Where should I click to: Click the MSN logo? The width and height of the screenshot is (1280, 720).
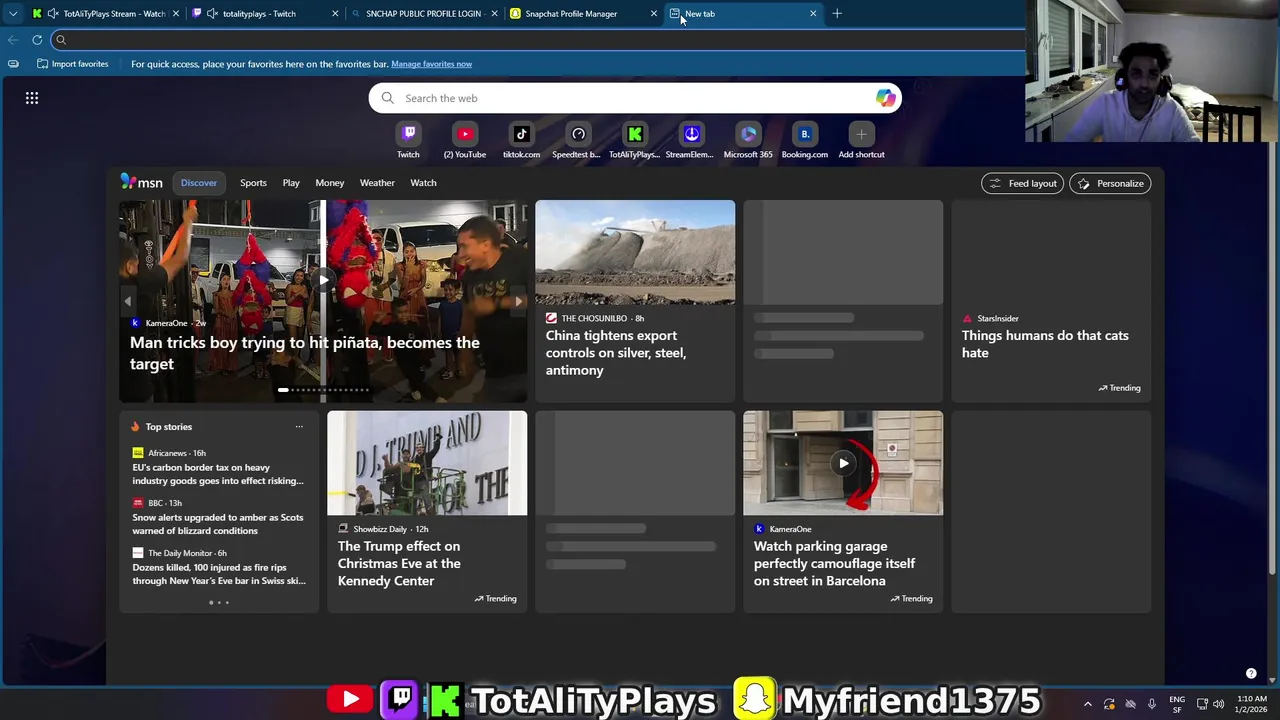pos(141,182)
